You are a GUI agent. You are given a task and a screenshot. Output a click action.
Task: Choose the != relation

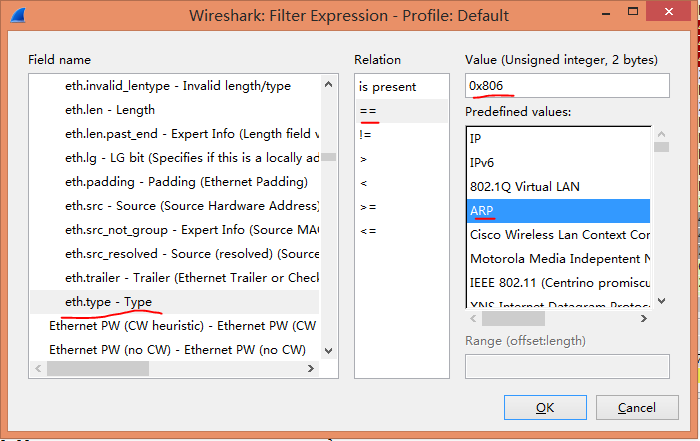tap(402, 135)
